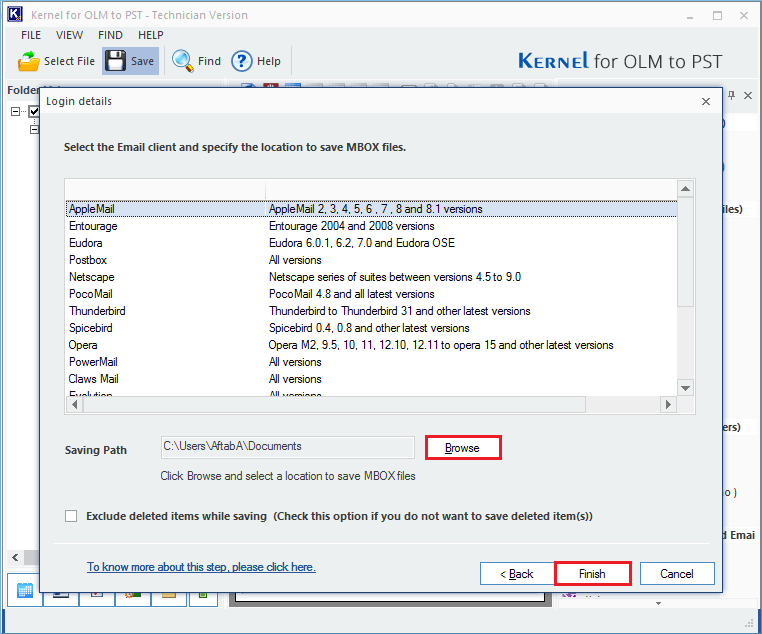Open the FIND menu
762x634 pixels.
tap(110, 35)
